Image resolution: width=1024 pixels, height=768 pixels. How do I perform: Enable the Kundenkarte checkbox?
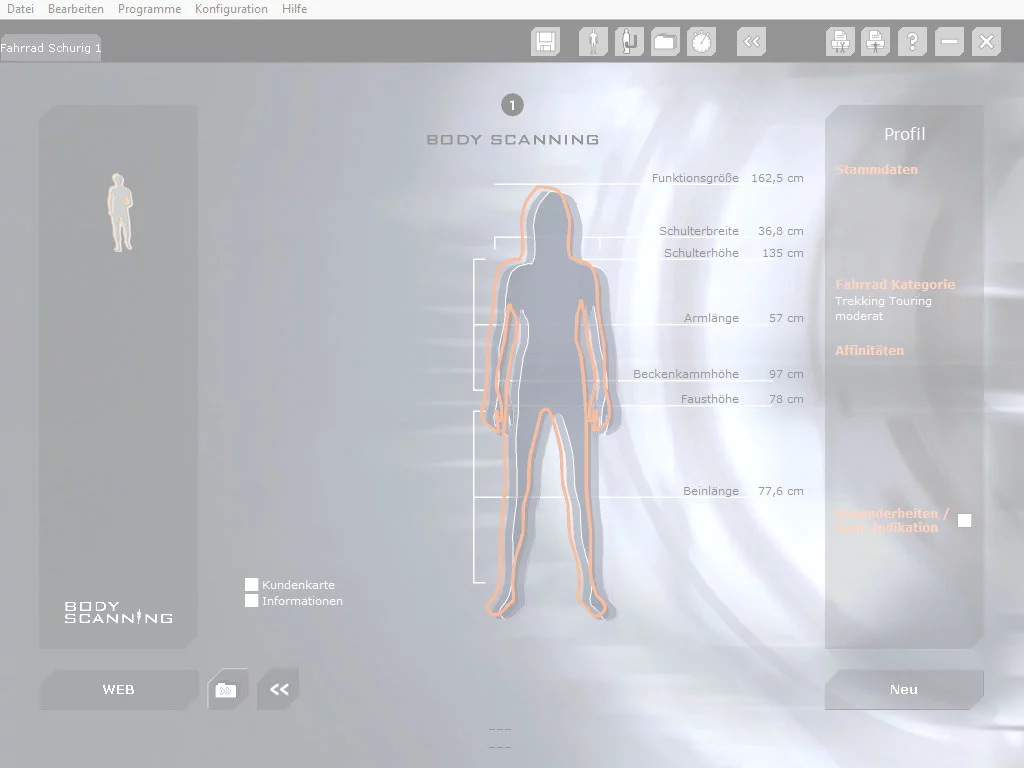[251, 584]
